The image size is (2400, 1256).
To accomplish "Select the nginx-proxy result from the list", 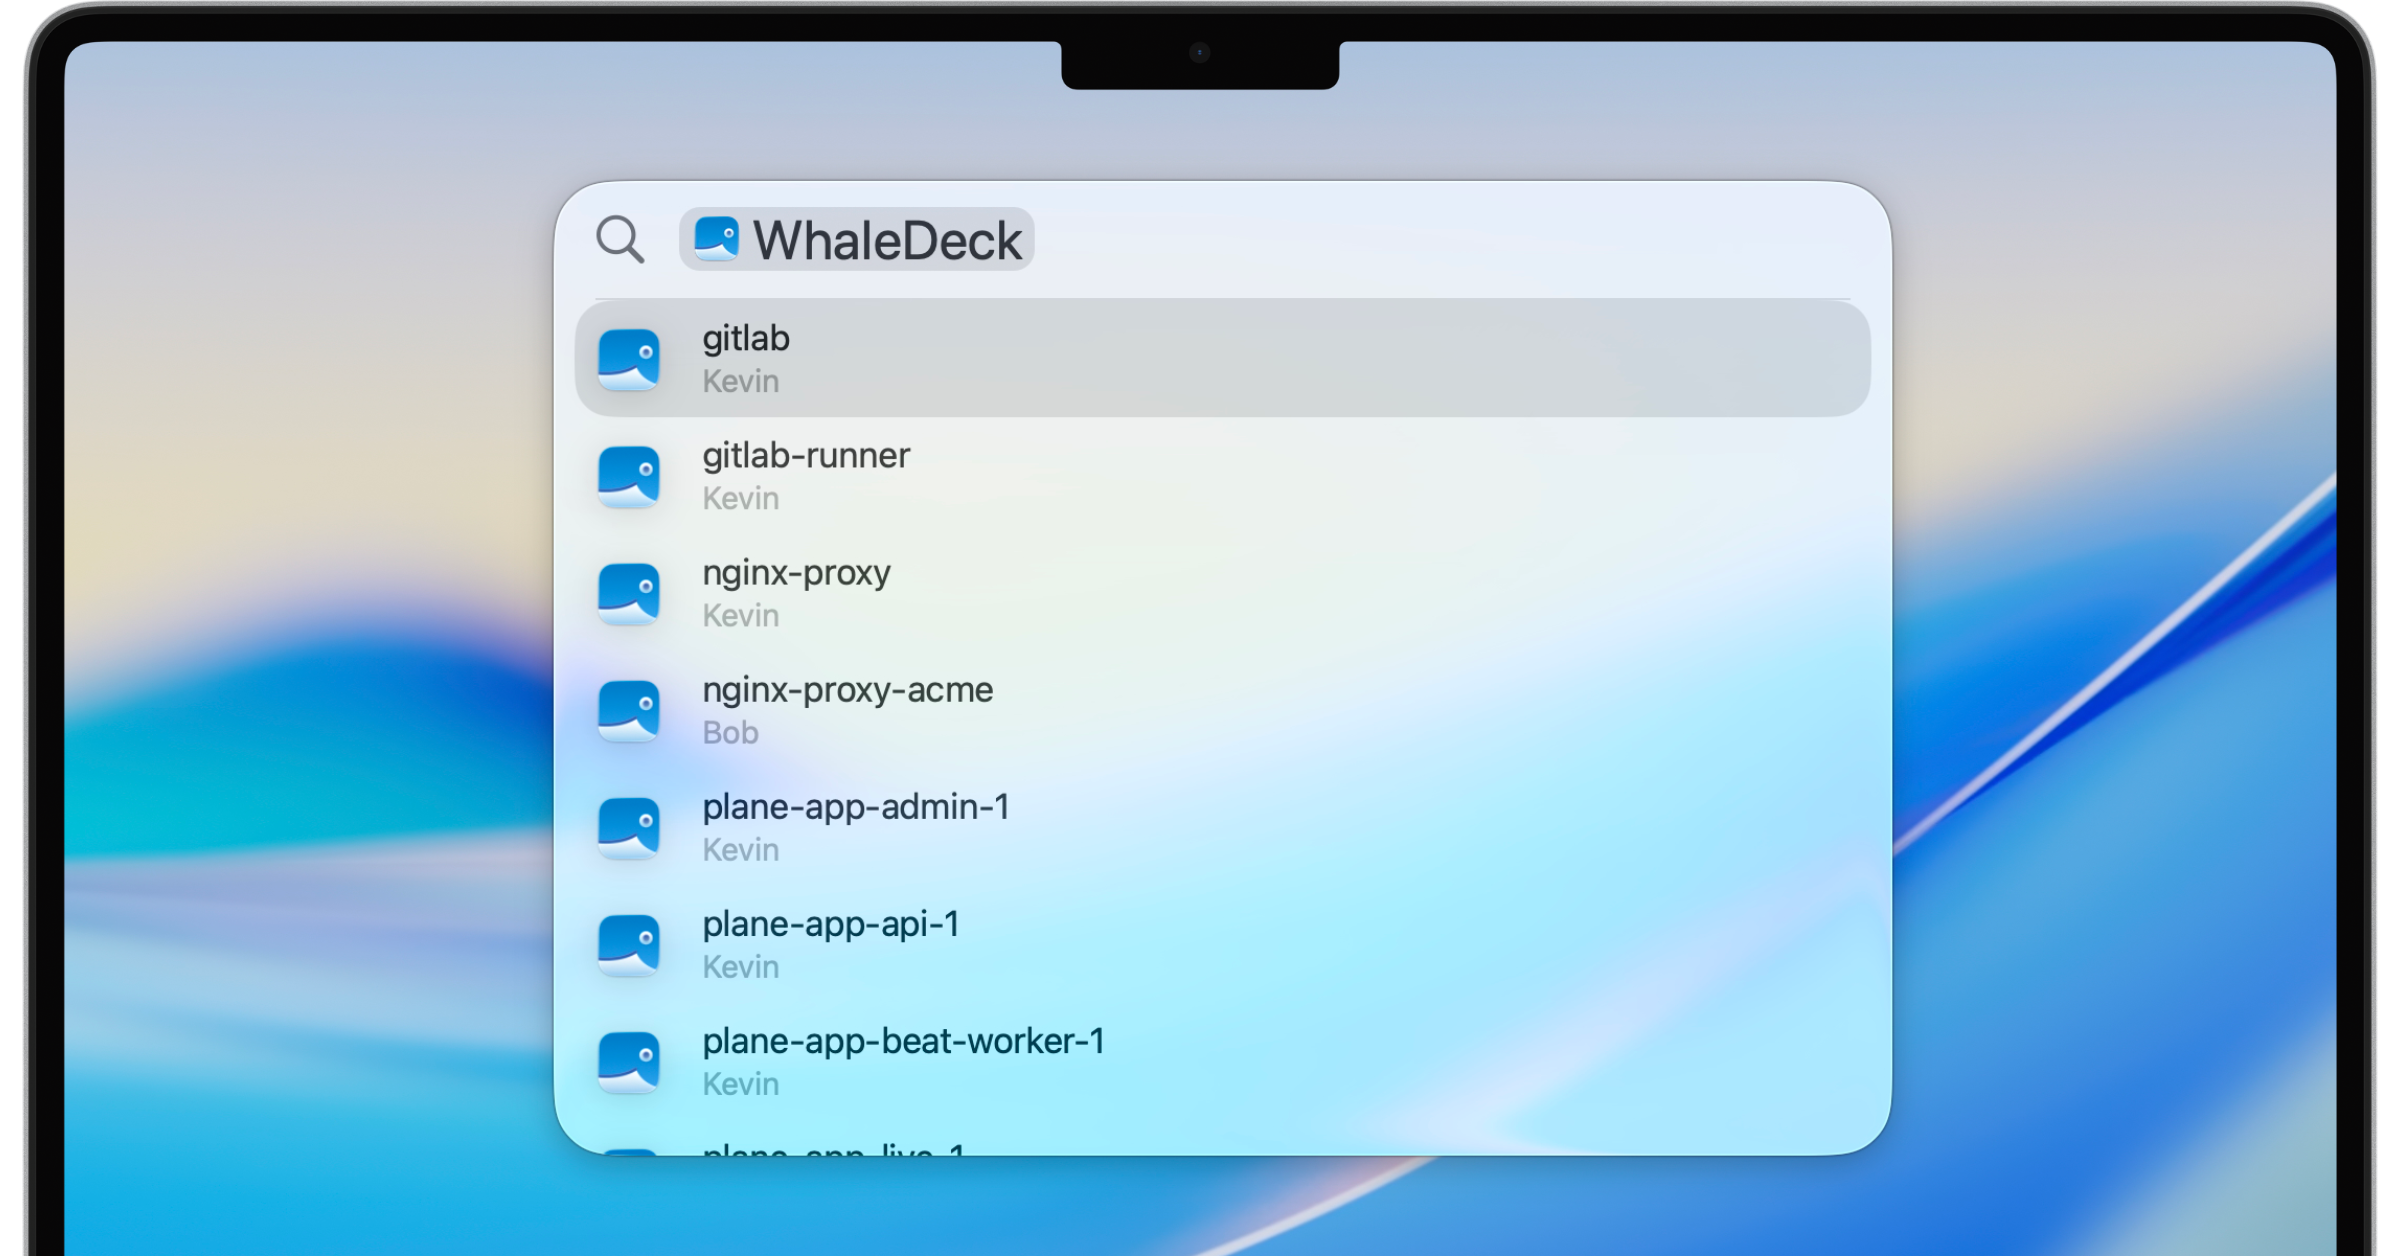I will pyautogui.click(x=1000, y=594).
